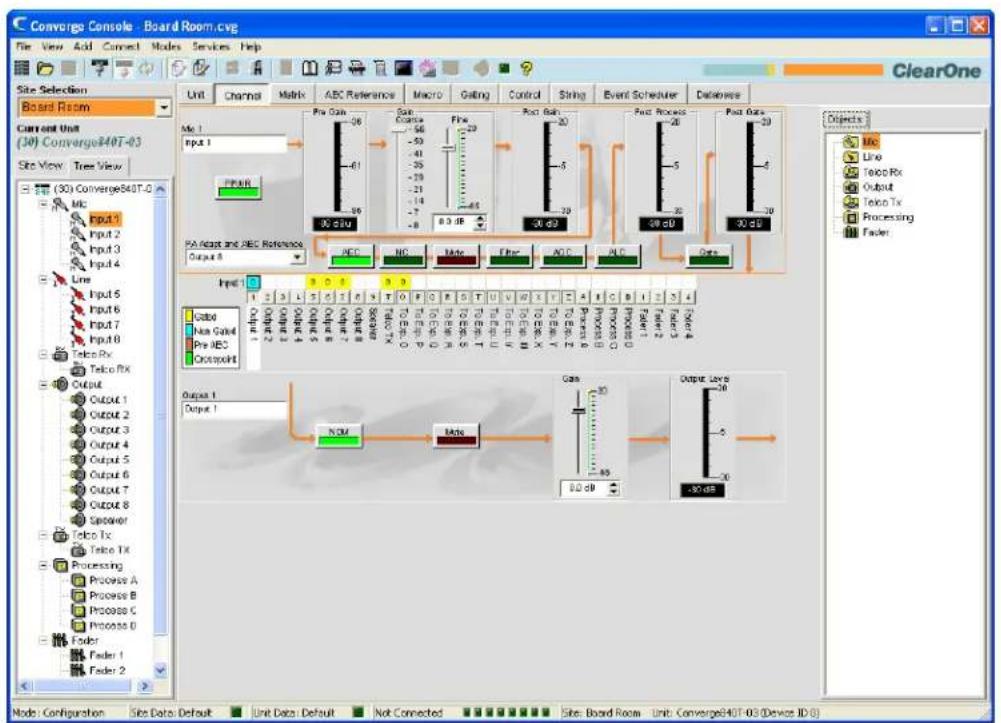
Task: Select the Telco Tx object in Objects panel
Action: [873, 202]
